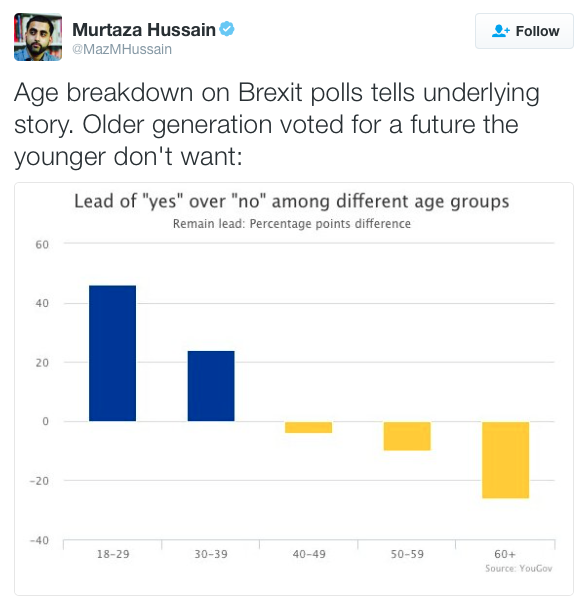Click the tweet text about Brexit polls
This screenshot has width=583, height=604.
277,124
